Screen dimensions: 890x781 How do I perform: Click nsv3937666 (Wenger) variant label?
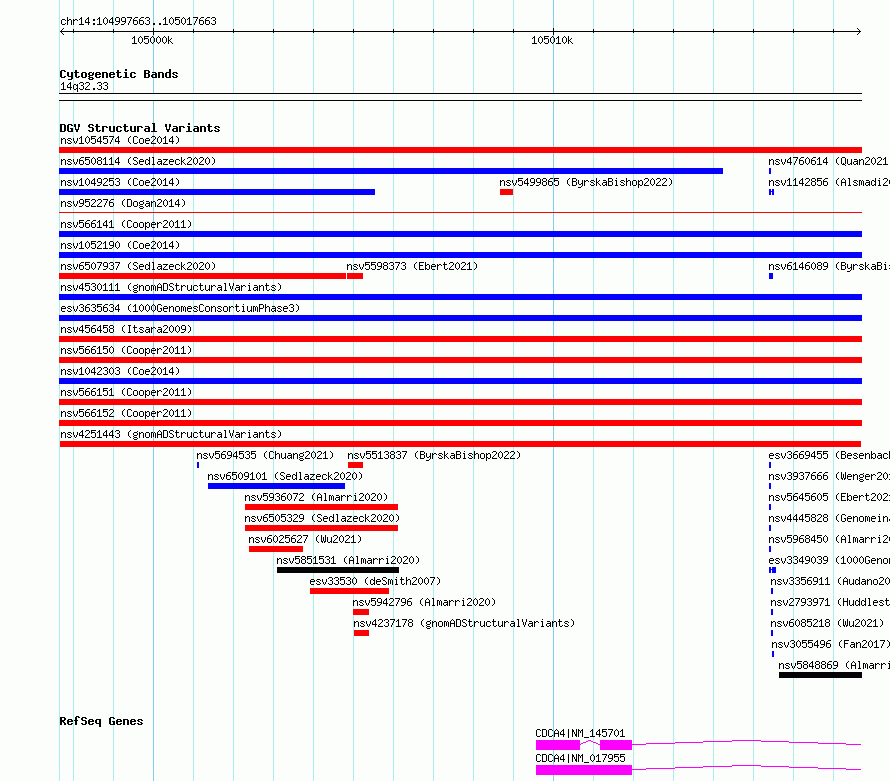(x=828, y=476)
